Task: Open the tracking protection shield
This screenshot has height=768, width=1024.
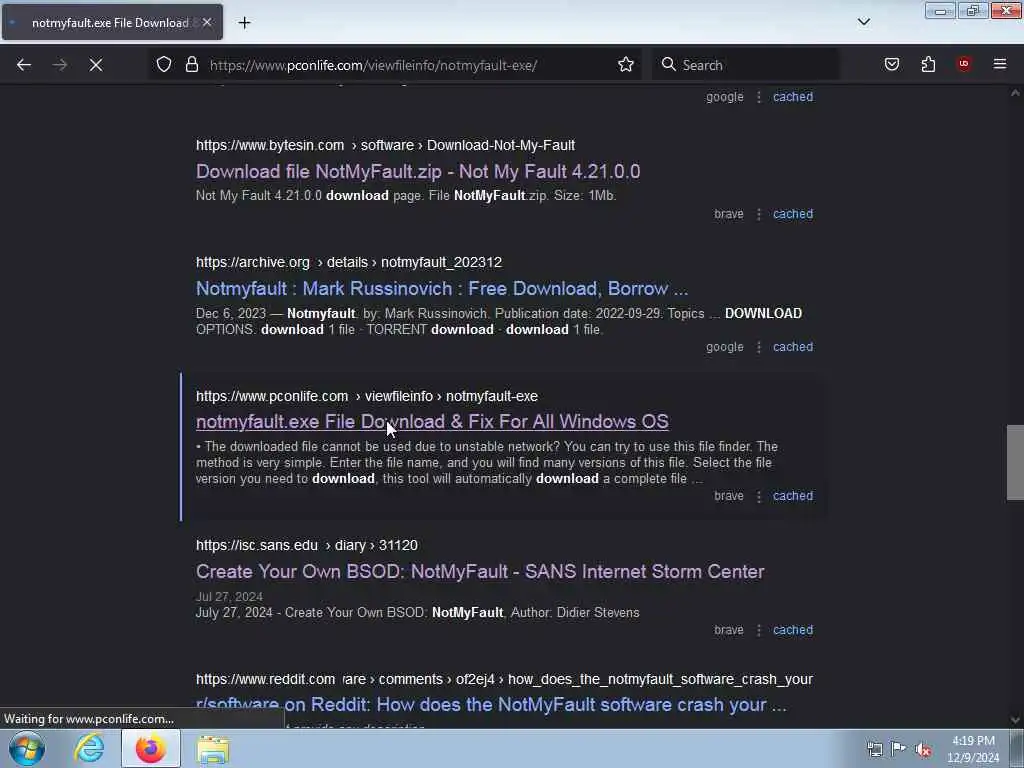Action: (164, 65)
